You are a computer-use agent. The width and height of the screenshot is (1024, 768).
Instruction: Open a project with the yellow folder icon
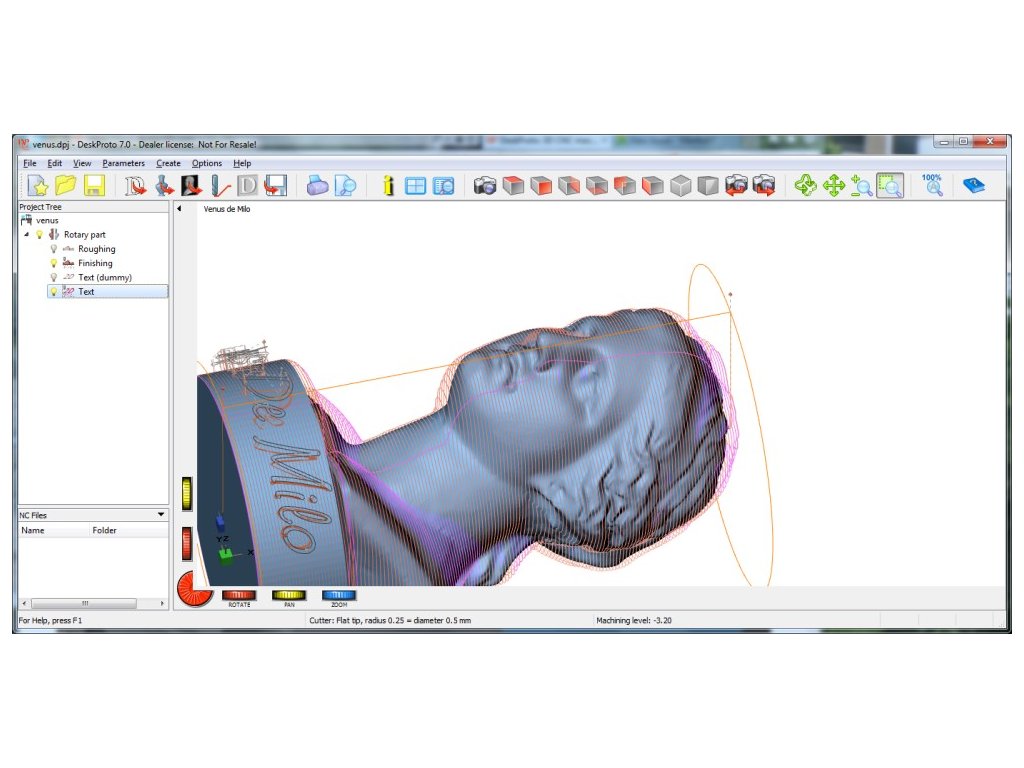click(65, 186)
